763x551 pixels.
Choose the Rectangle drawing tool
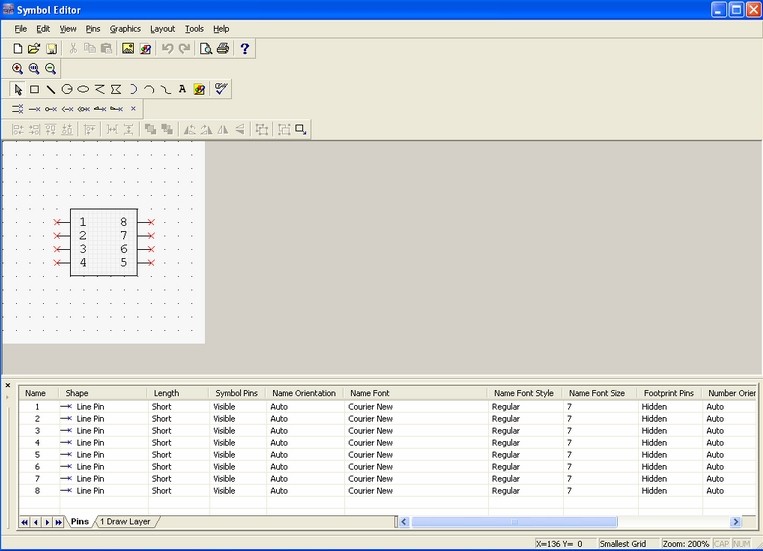click(34, 90)
